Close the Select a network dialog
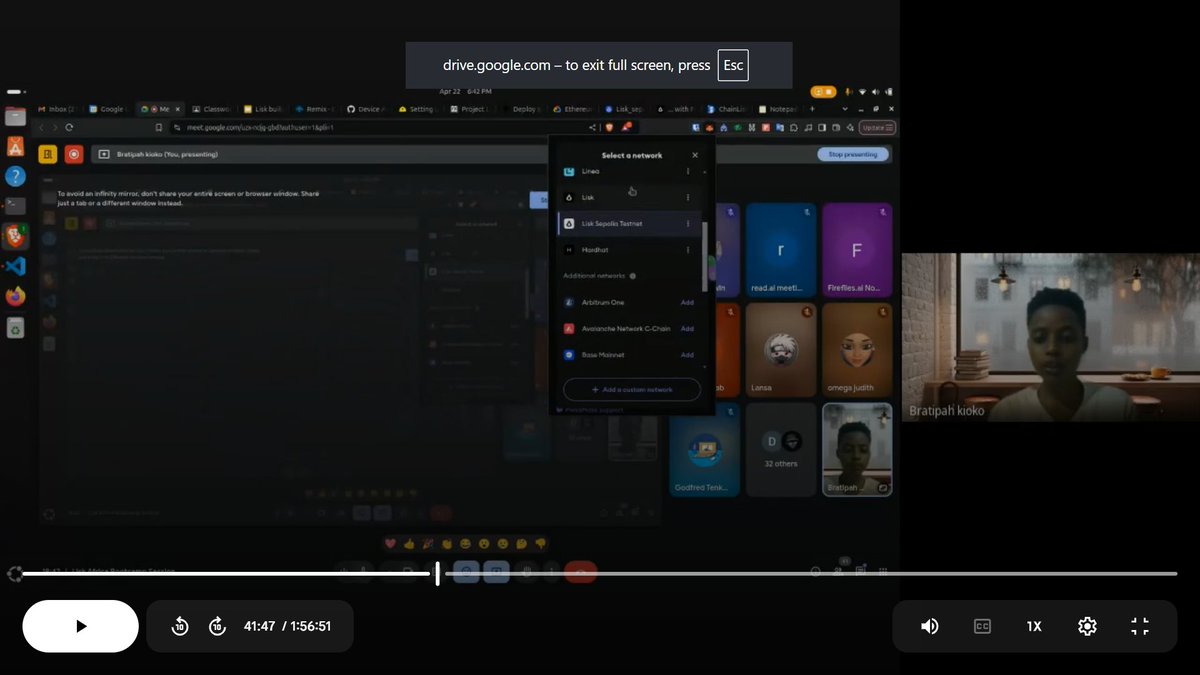This screenshot has width=1200, height=675. [695, 155]
